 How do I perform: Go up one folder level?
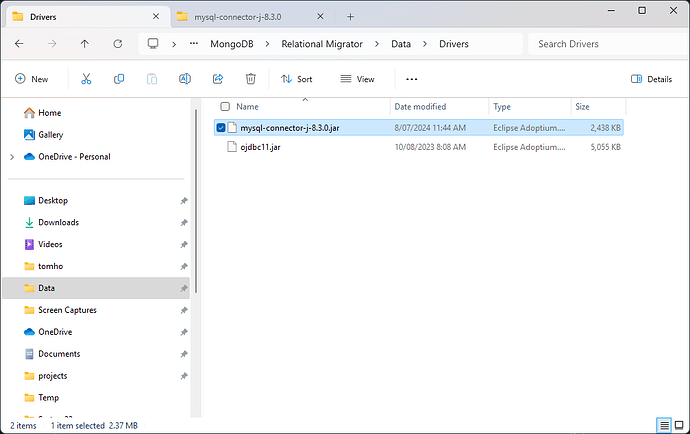click(85, 44)
